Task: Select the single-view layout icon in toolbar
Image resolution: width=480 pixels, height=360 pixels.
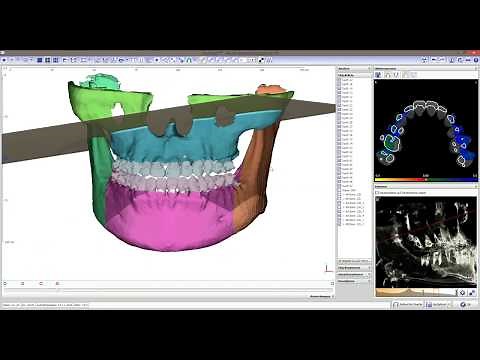Action: (x=39, y=60)
